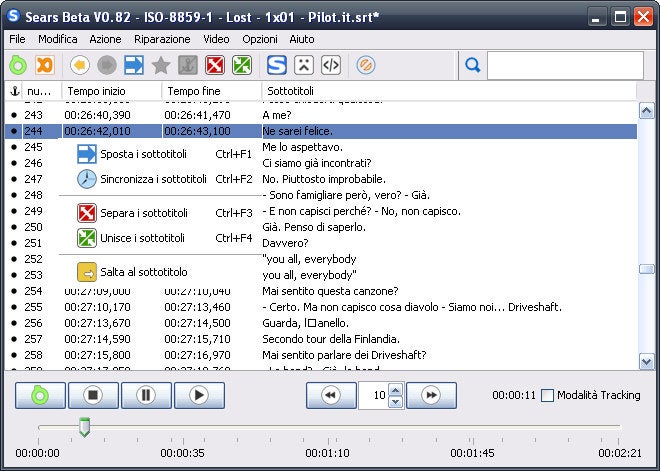
Task: Click the search text field
Action: pos(565,66)
